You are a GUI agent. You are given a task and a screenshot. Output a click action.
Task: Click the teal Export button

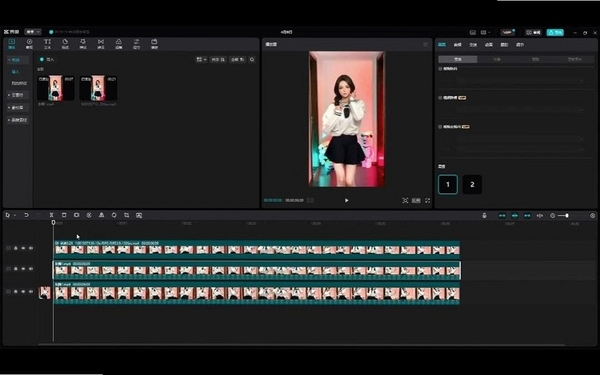pyautogui.click(x=555, y=33)
